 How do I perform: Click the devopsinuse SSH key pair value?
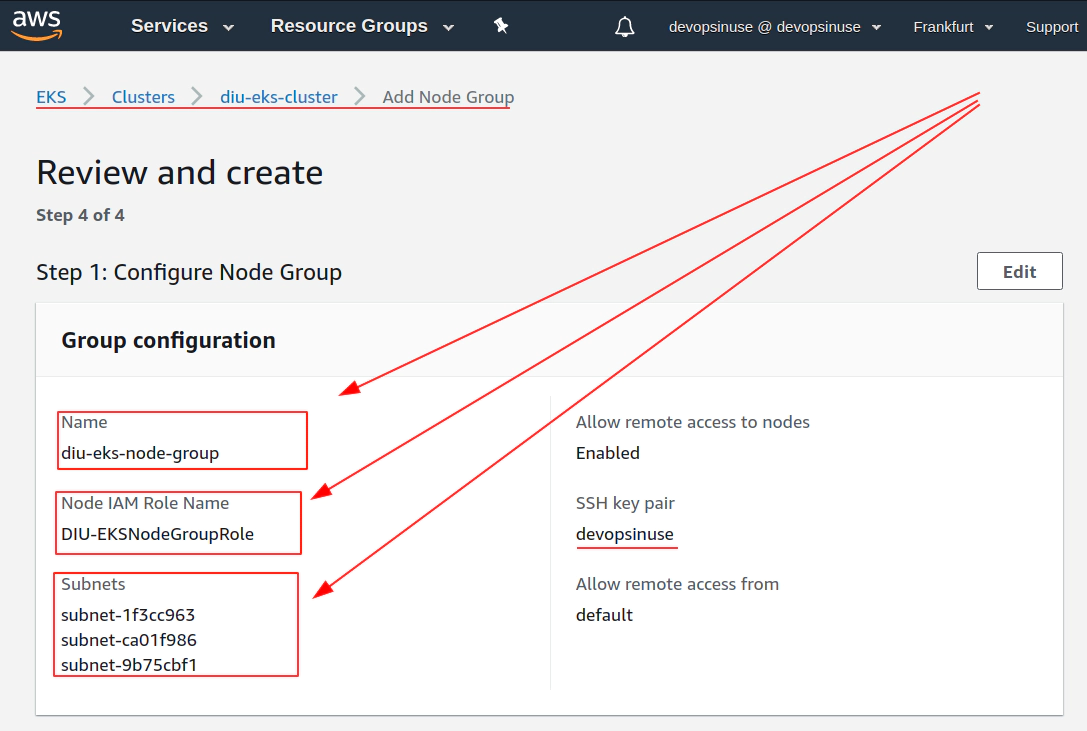(625, 535)
